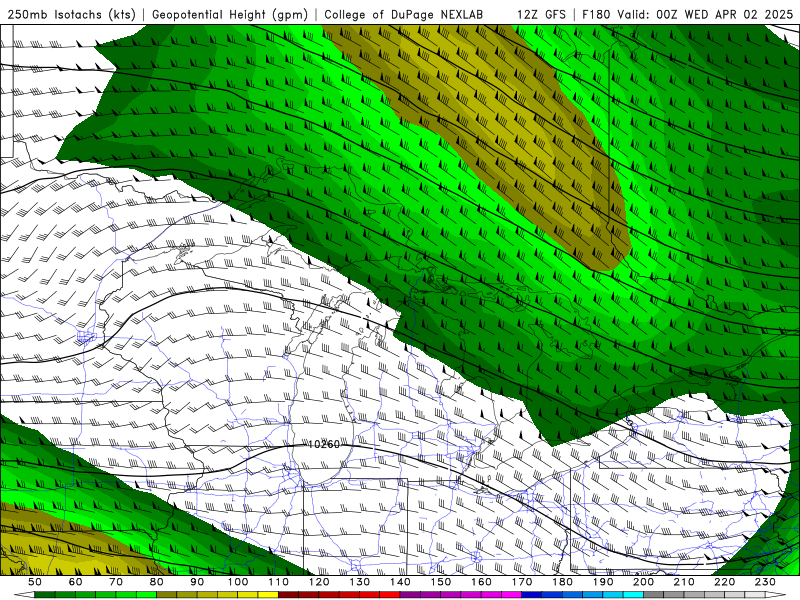Click the '110' color scale label
800x600 pixels.
278,582
